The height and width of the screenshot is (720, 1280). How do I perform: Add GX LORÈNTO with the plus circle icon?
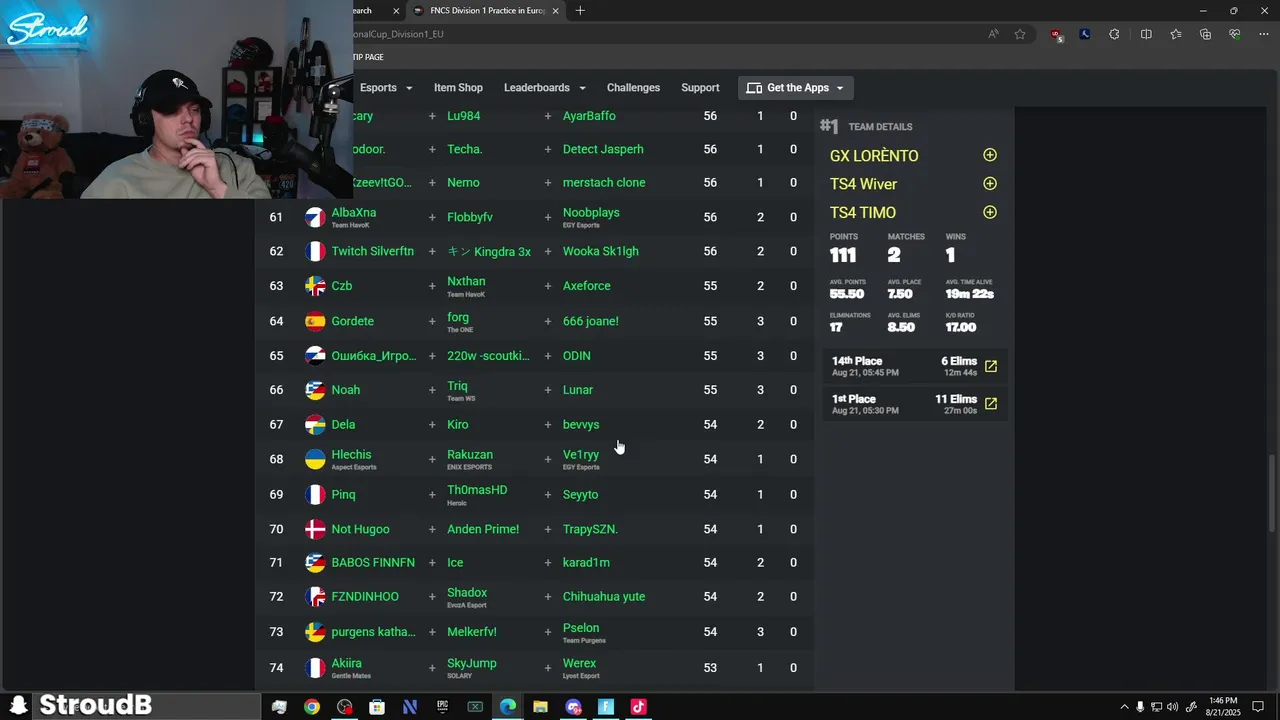click(x=990, y=155)
